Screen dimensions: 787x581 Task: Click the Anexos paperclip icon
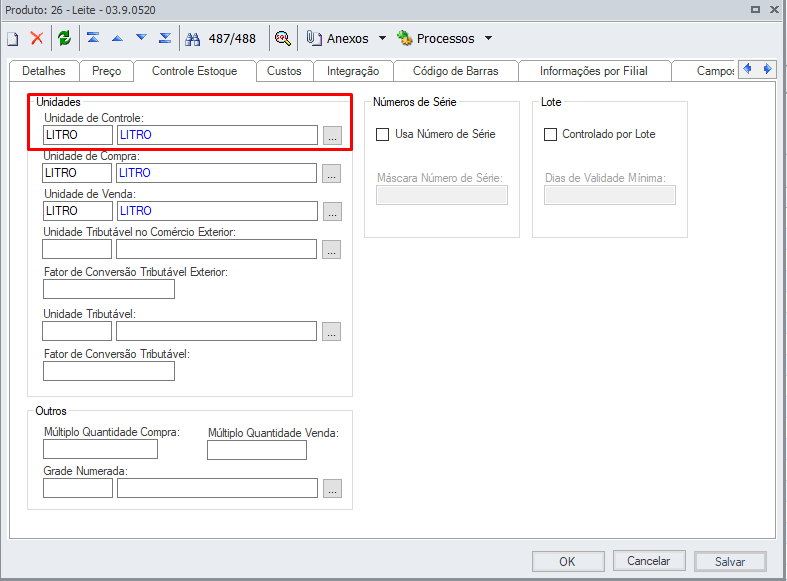click(x=314, y=38)
